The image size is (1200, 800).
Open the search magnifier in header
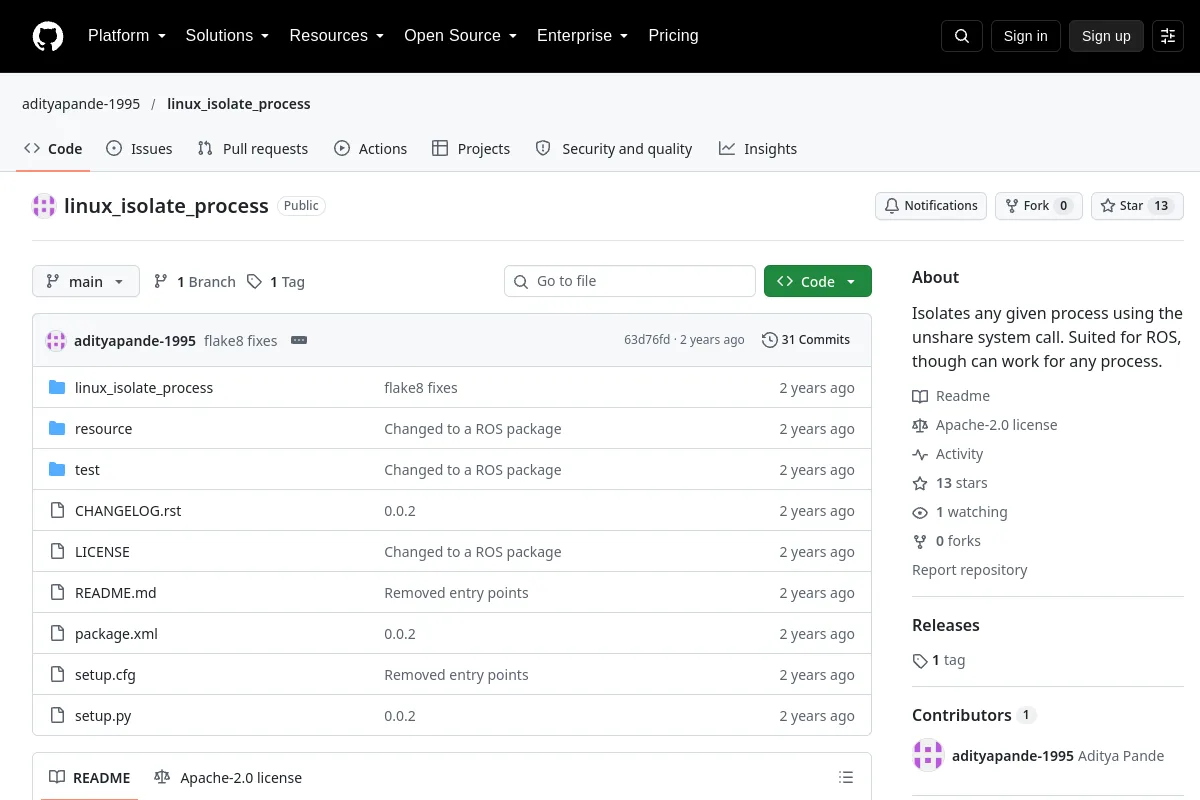click(x=962, y=36)
